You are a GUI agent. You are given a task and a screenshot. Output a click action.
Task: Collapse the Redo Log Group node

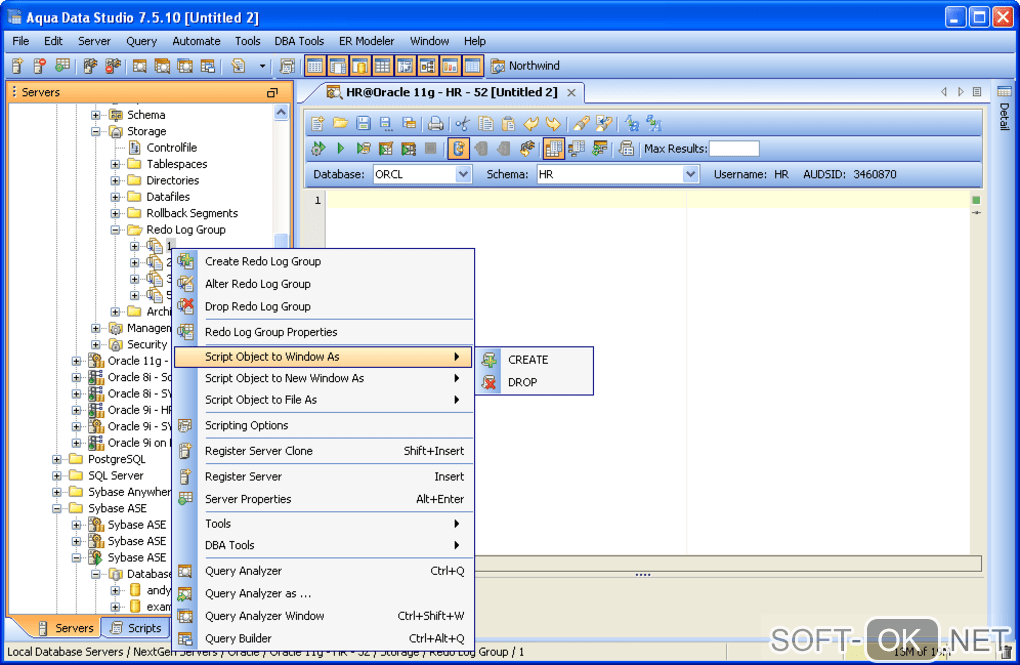[115, 230]
